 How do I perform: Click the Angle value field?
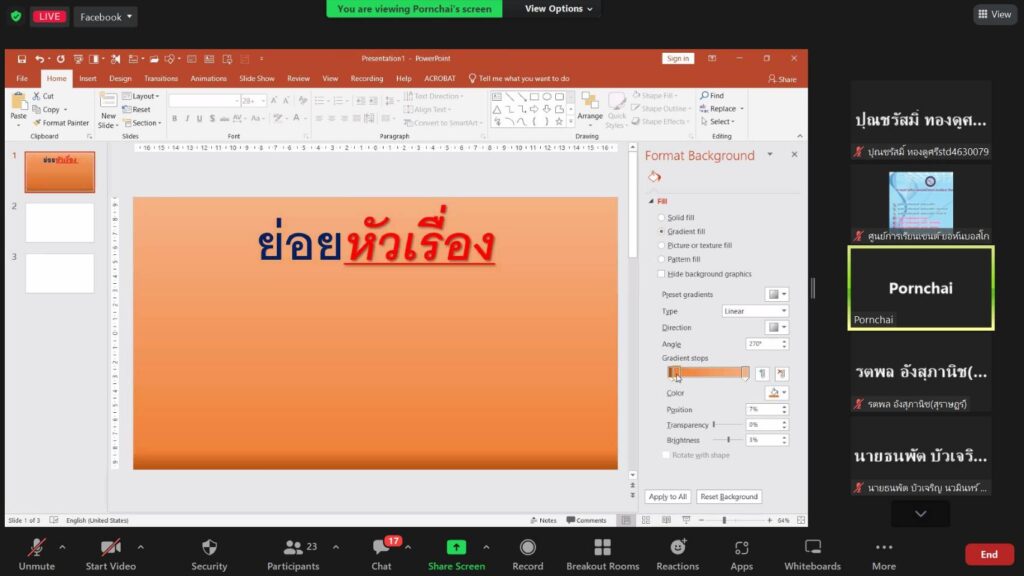763,344
